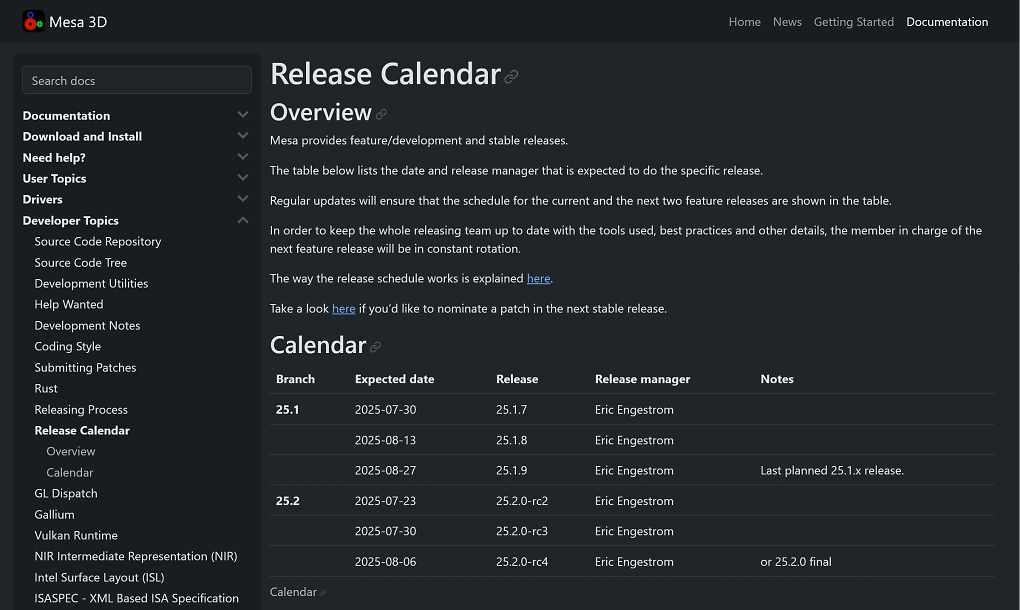Click the Overview heading permalink icon
Viewport: 1020px width, 610px height.
pos(381,114)
